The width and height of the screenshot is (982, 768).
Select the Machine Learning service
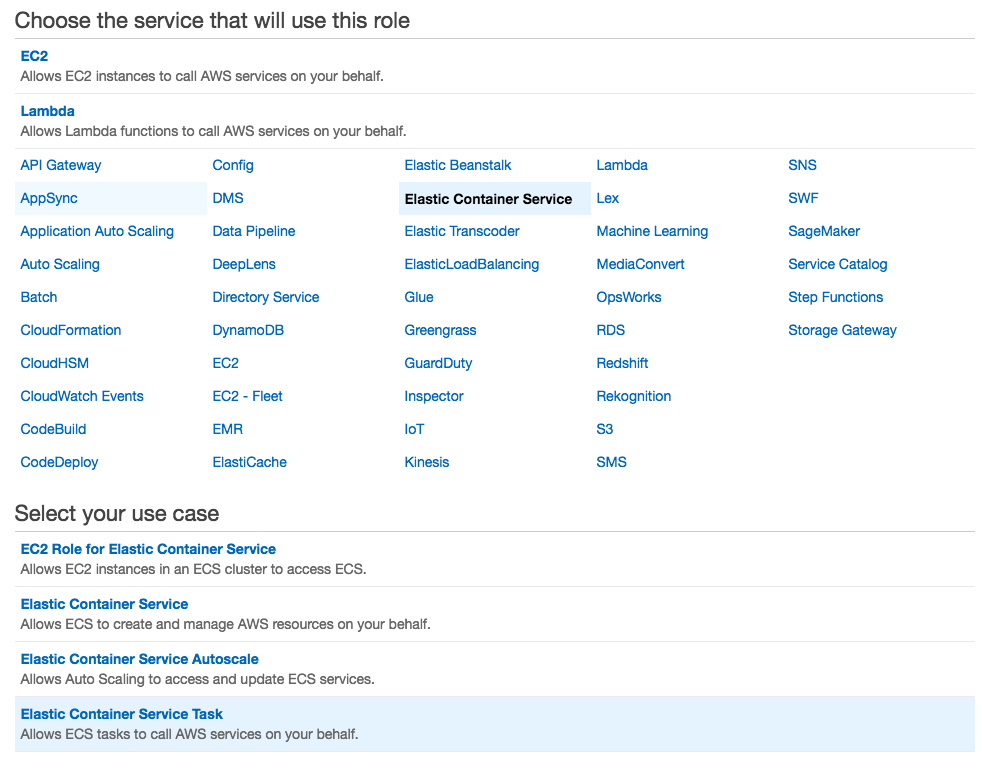(x=652, y=231)
